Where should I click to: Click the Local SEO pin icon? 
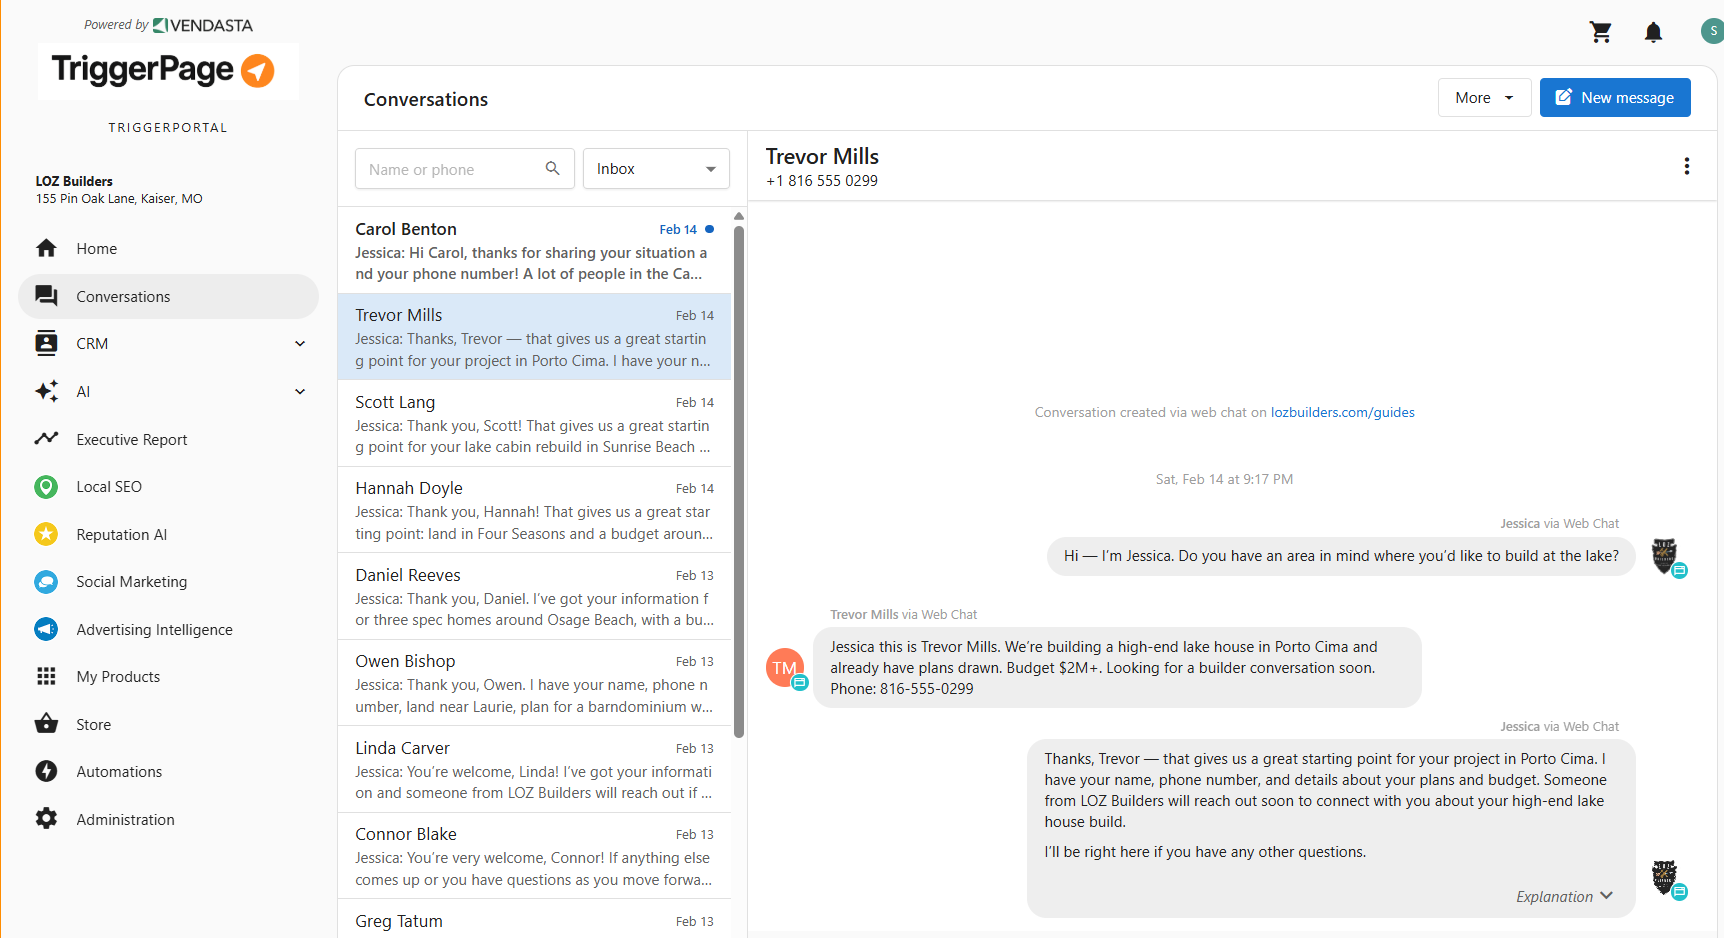click(x=46, y=487)
